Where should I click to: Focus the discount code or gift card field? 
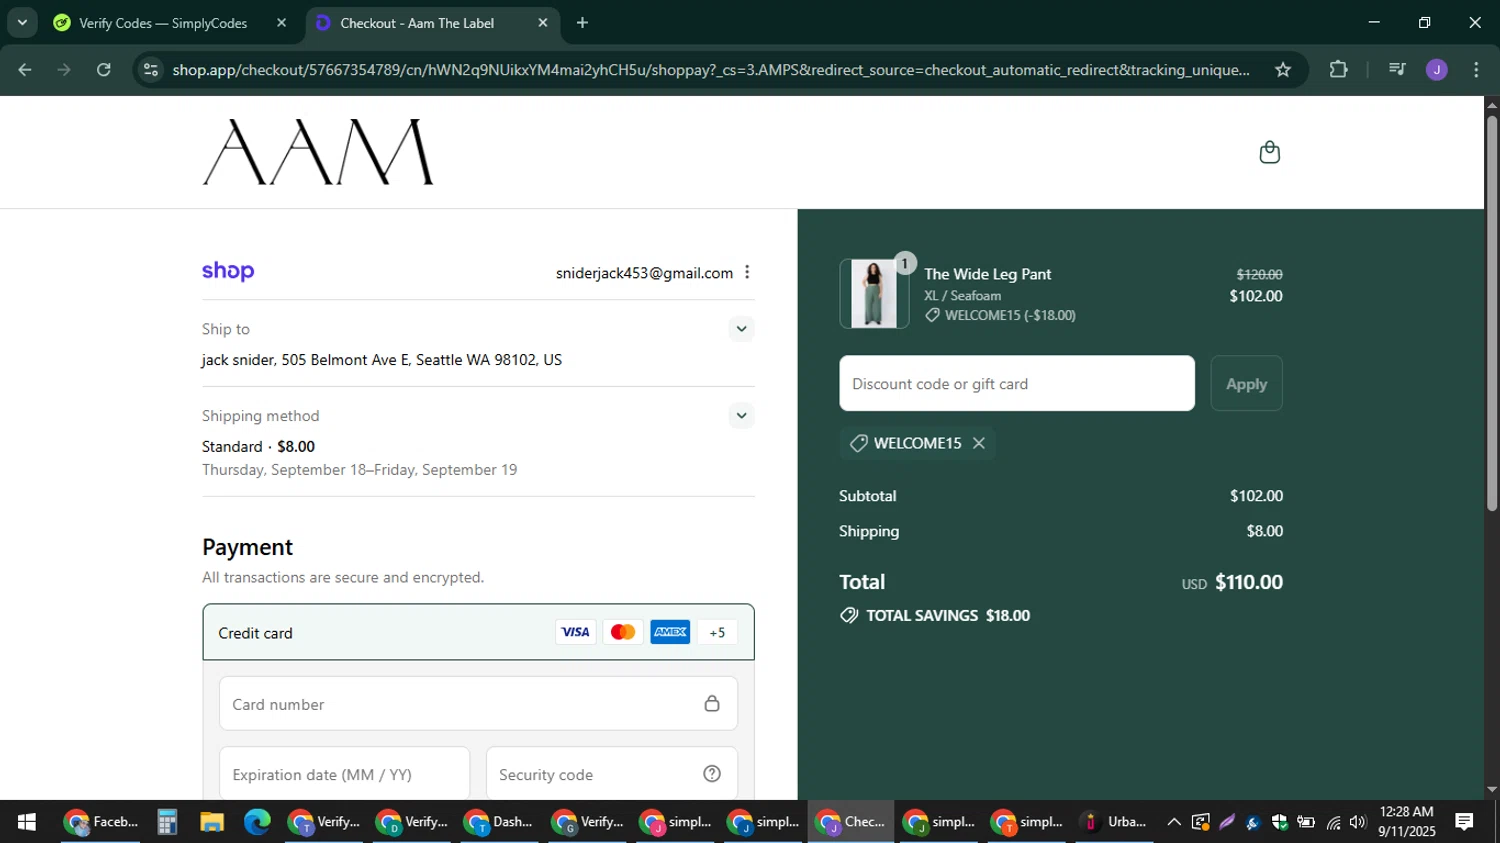coord(1017,384)
